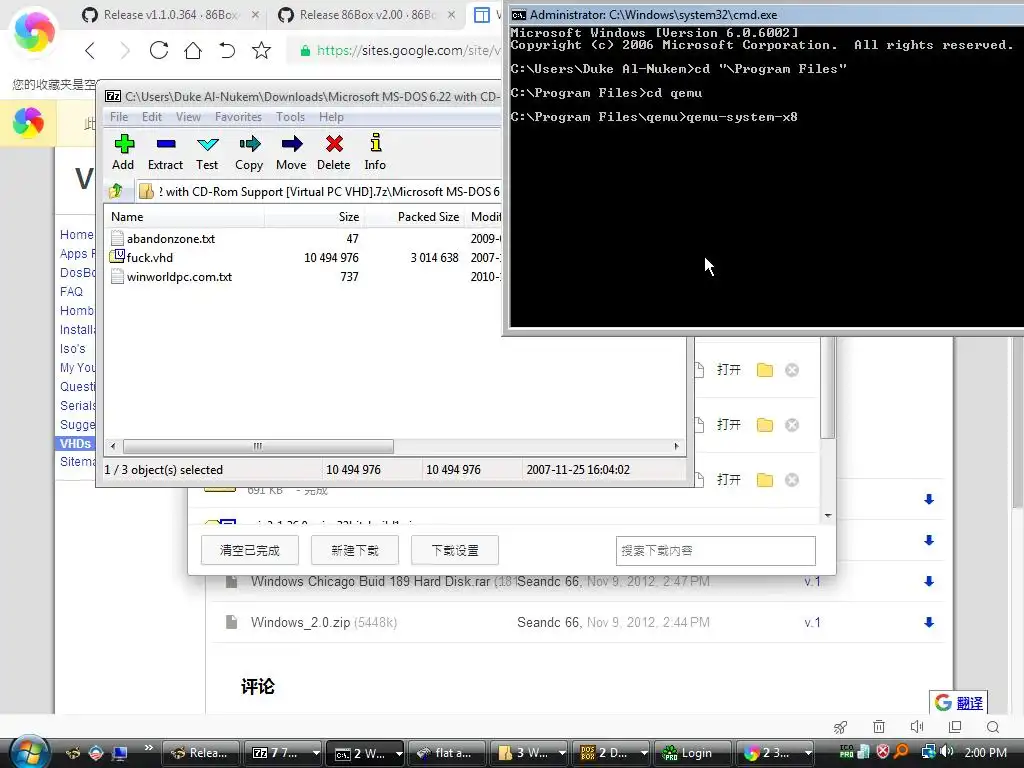Open 下载设置 download settings
The width and height of the screenshot is (1024, 768).
tap(455, 551)
